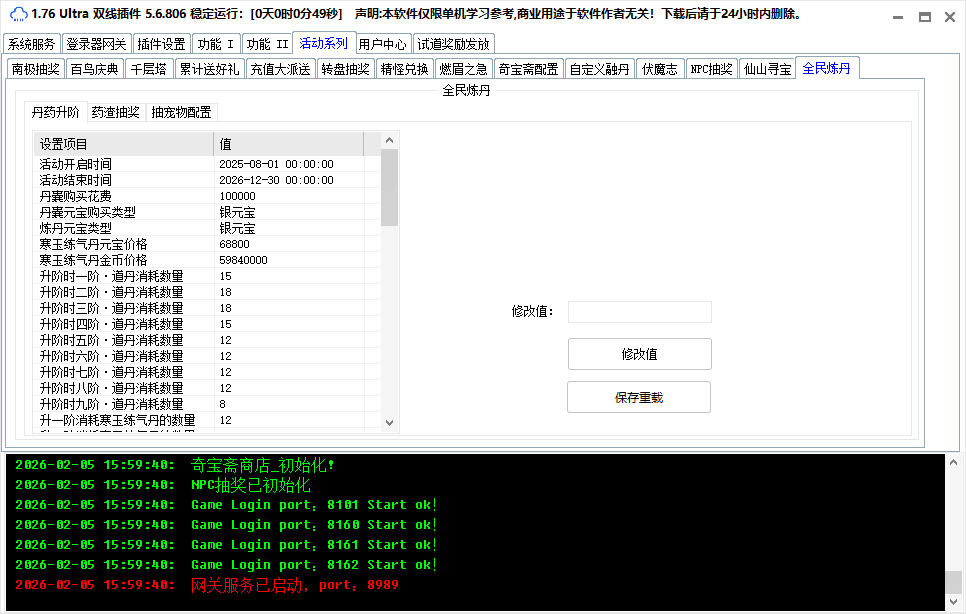Viewport: 966px width, 614px height.
Task: Open the 抽宠物配置 sub-tab
Action: pyautogui.click(x=181, y=112)
